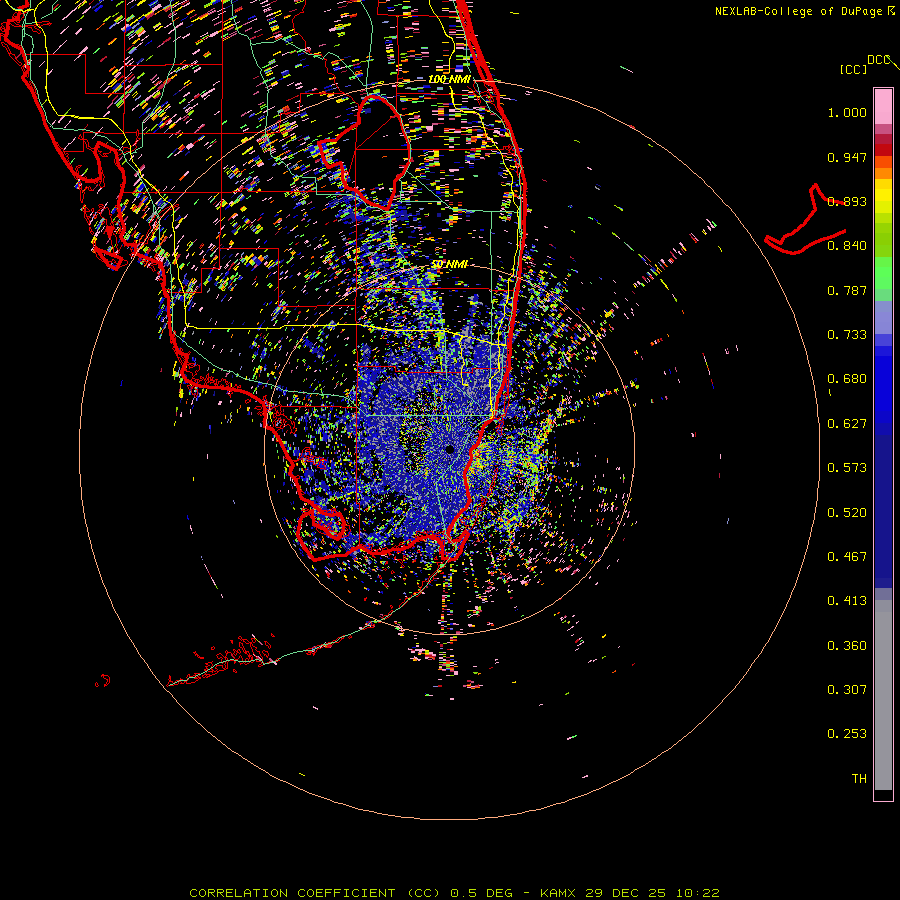Pick the gray color bar segment

[x=883, y=695]
